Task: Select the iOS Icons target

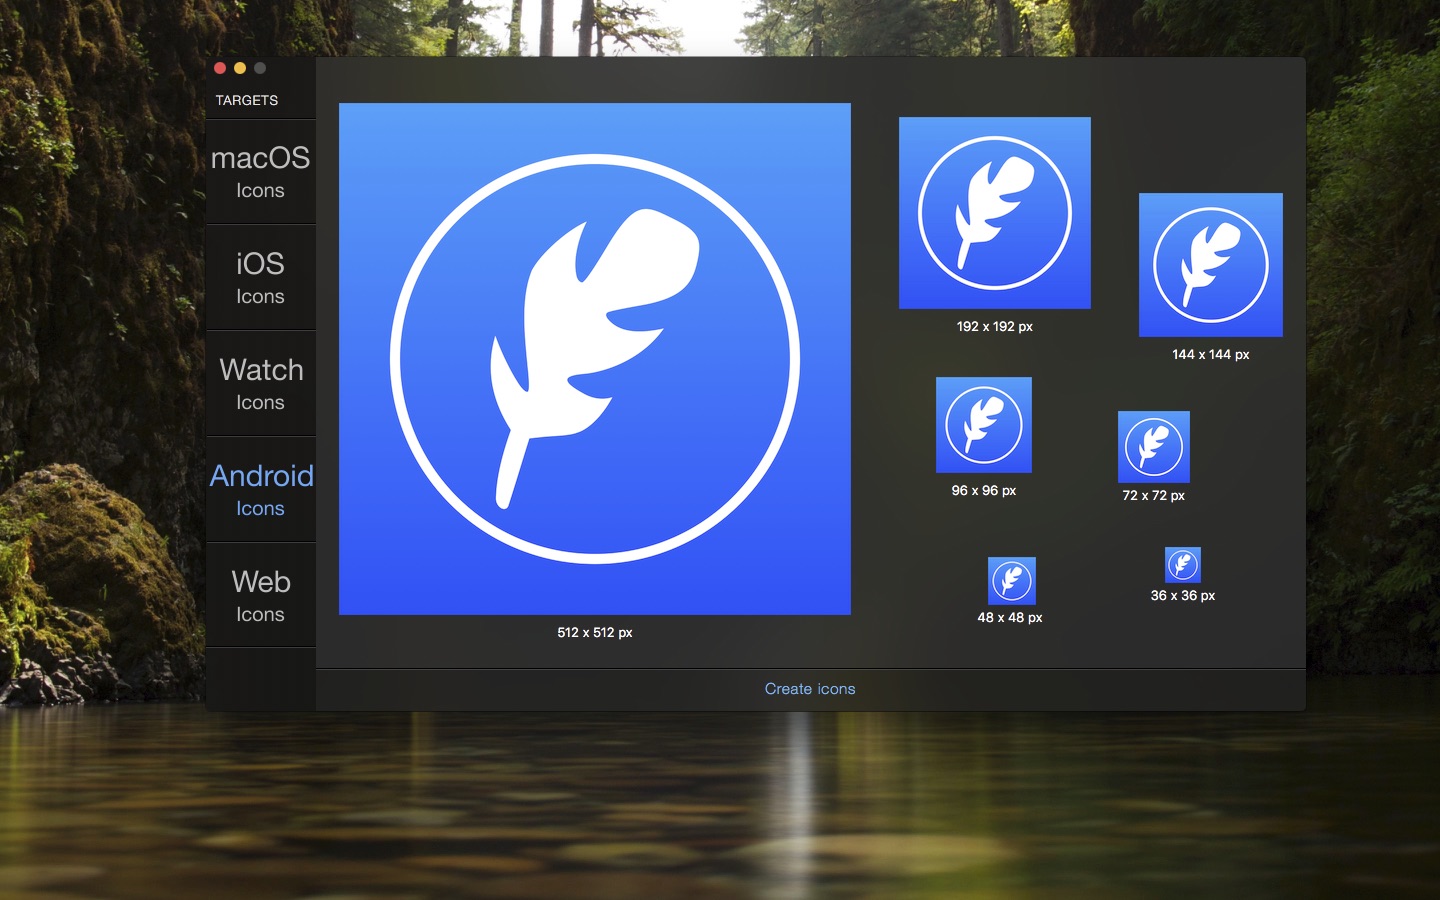Action: pos(260,278)
